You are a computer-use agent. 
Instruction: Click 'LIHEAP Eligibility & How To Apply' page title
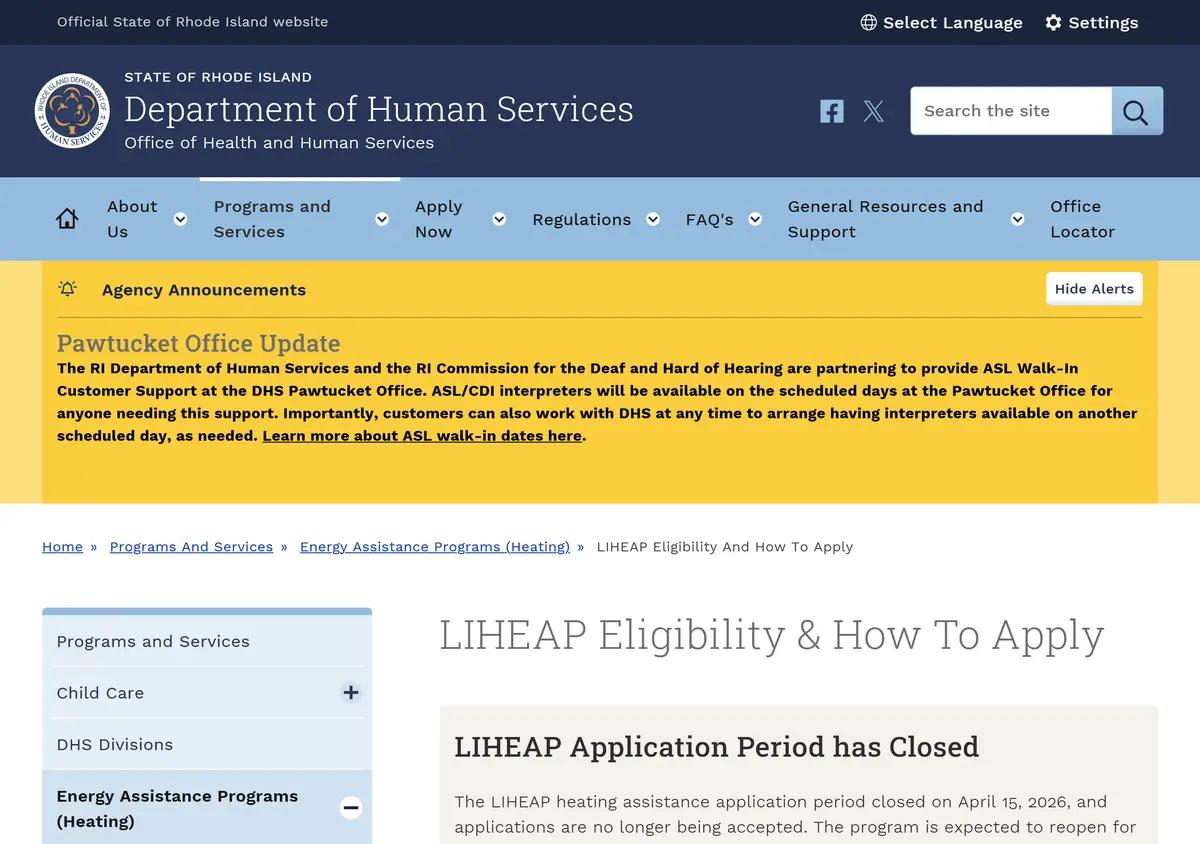tap(771, 635)
